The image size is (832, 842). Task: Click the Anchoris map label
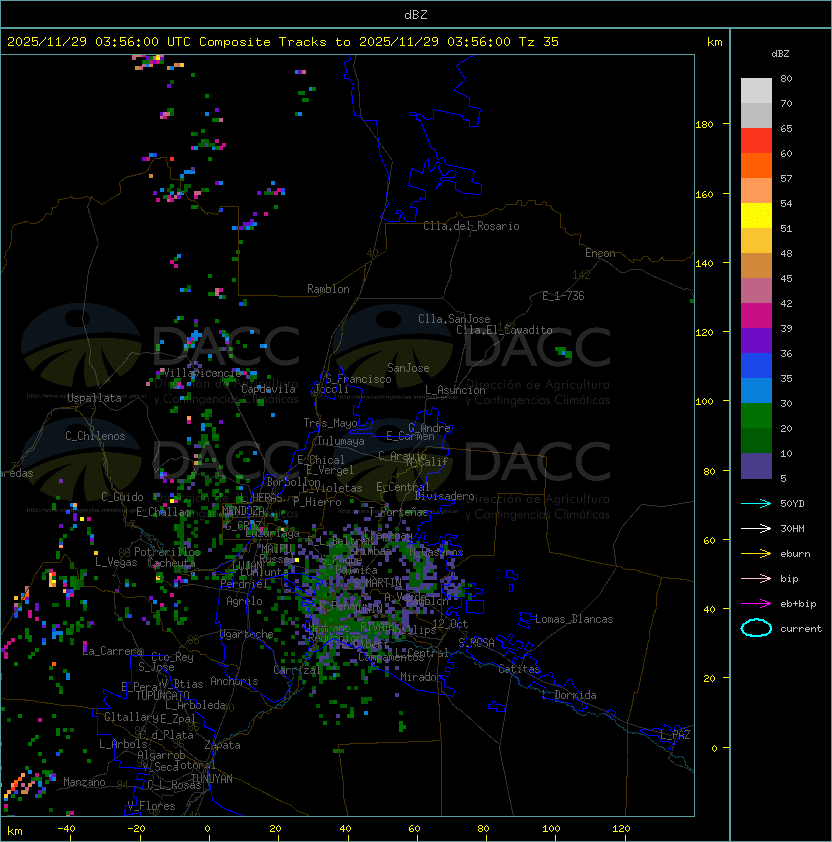point(234,681)
